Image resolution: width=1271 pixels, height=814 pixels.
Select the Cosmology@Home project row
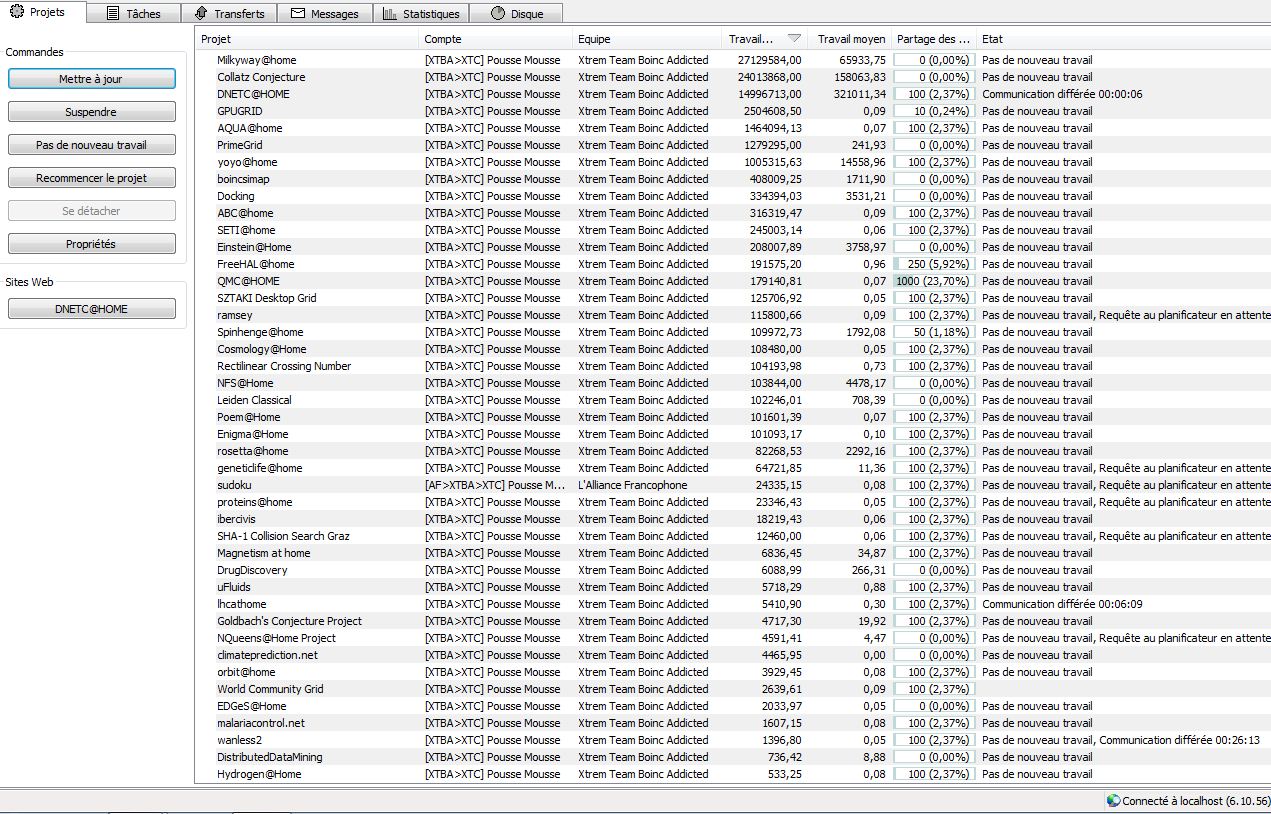733,349
